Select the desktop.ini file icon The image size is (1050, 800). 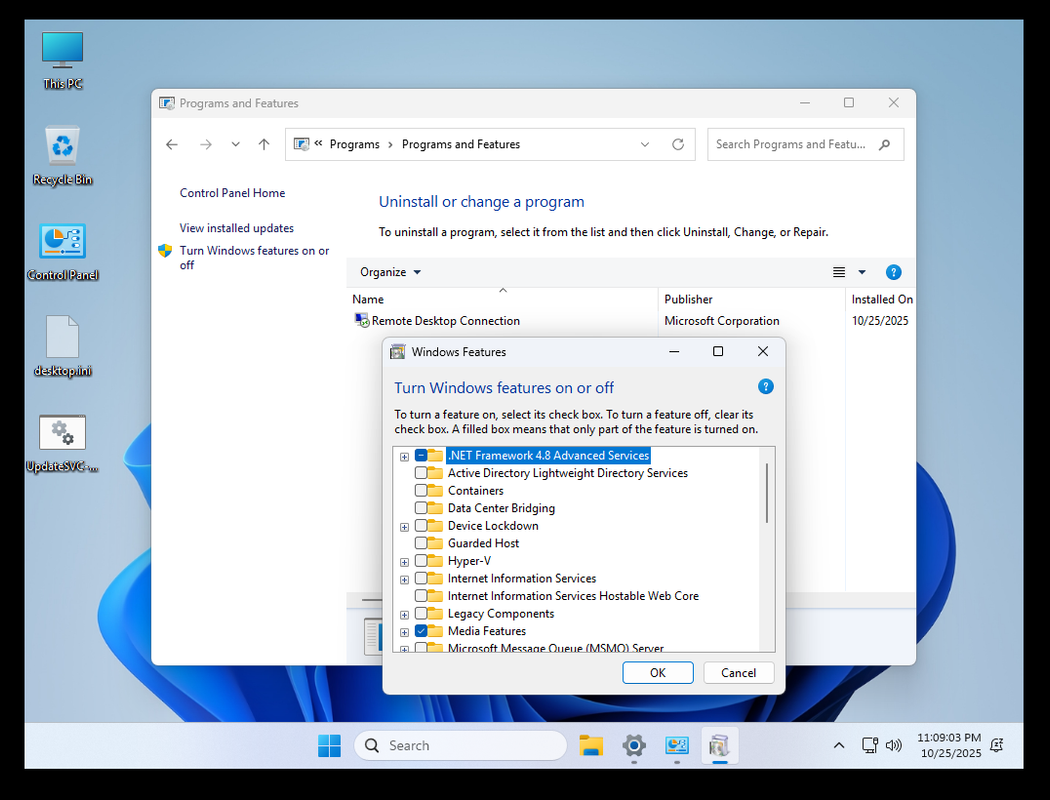click(x=62, y=346)
